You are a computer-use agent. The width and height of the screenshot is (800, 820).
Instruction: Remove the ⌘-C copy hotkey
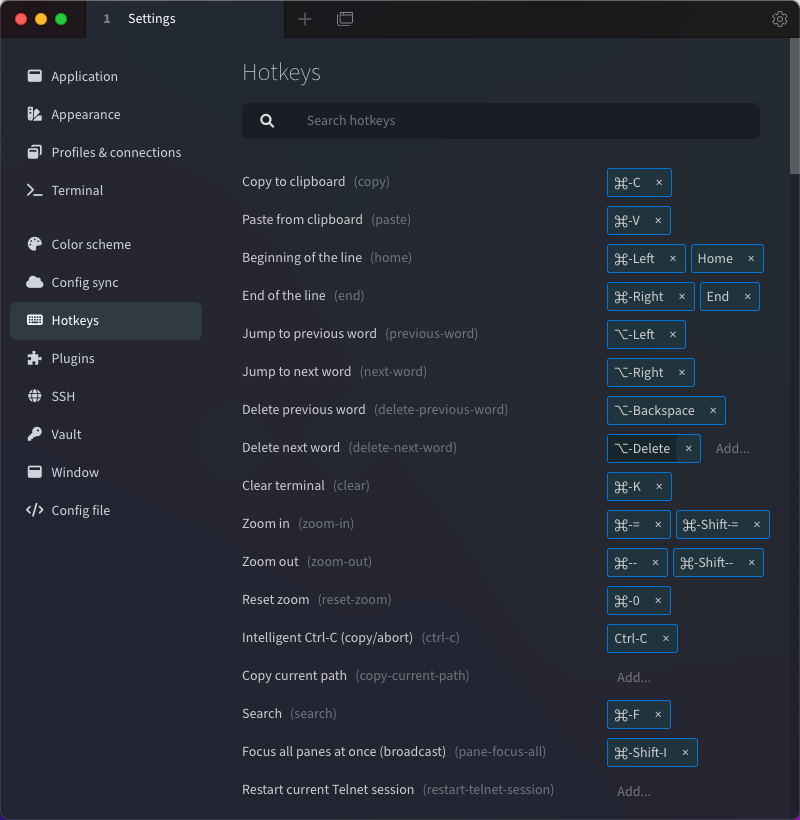coord(659,183)
